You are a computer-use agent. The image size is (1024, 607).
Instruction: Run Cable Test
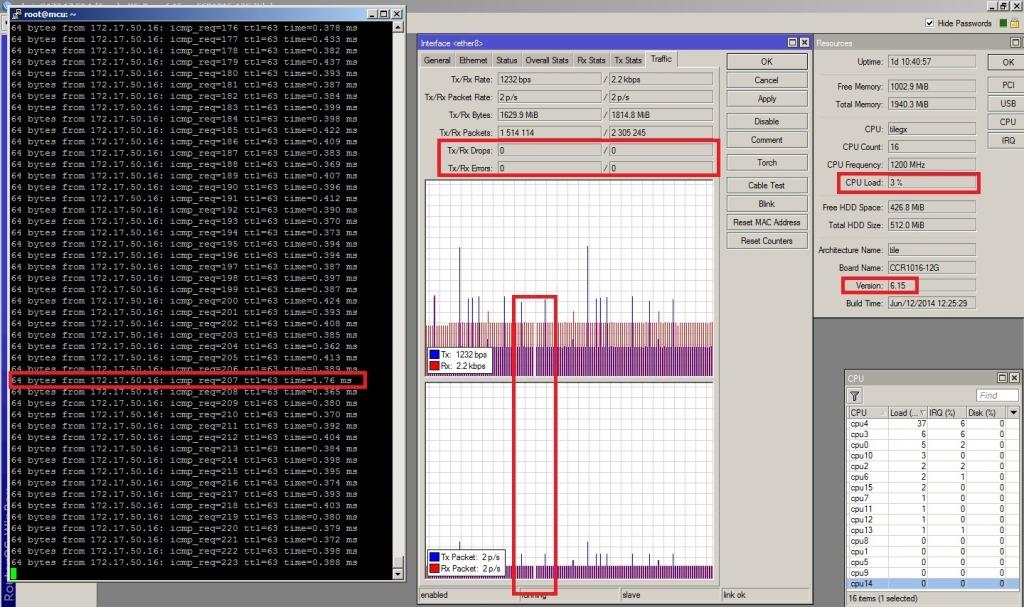coord(767,186)
